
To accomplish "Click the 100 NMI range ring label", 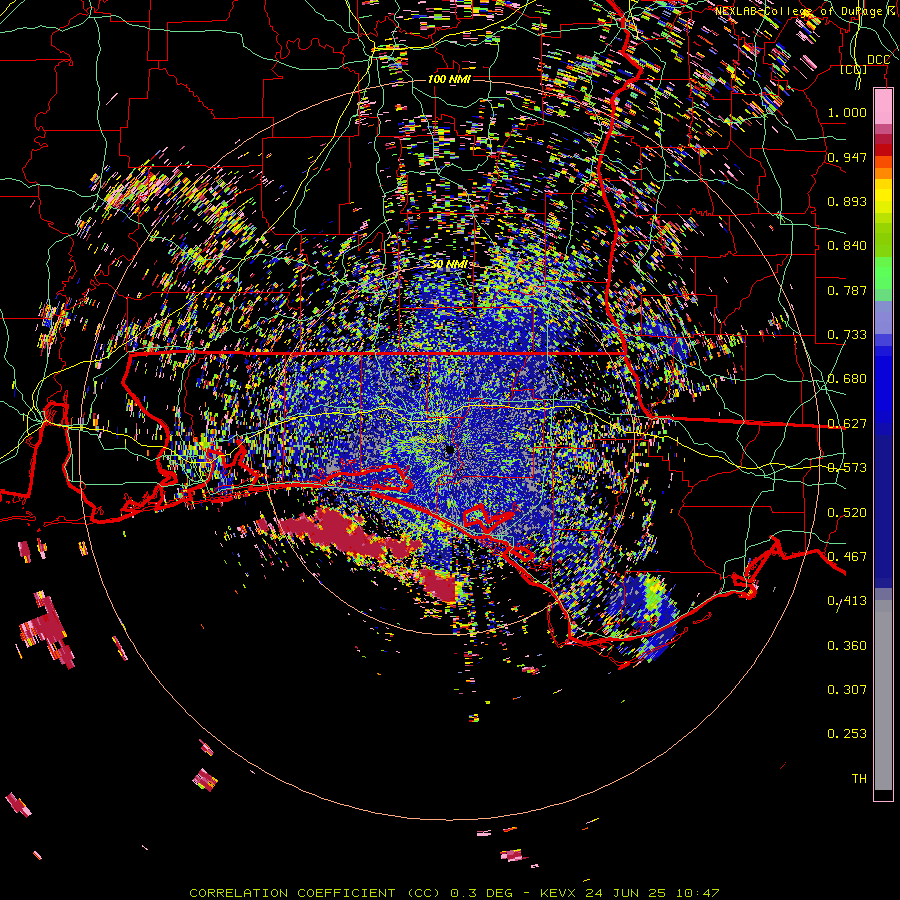I will 449,79.
